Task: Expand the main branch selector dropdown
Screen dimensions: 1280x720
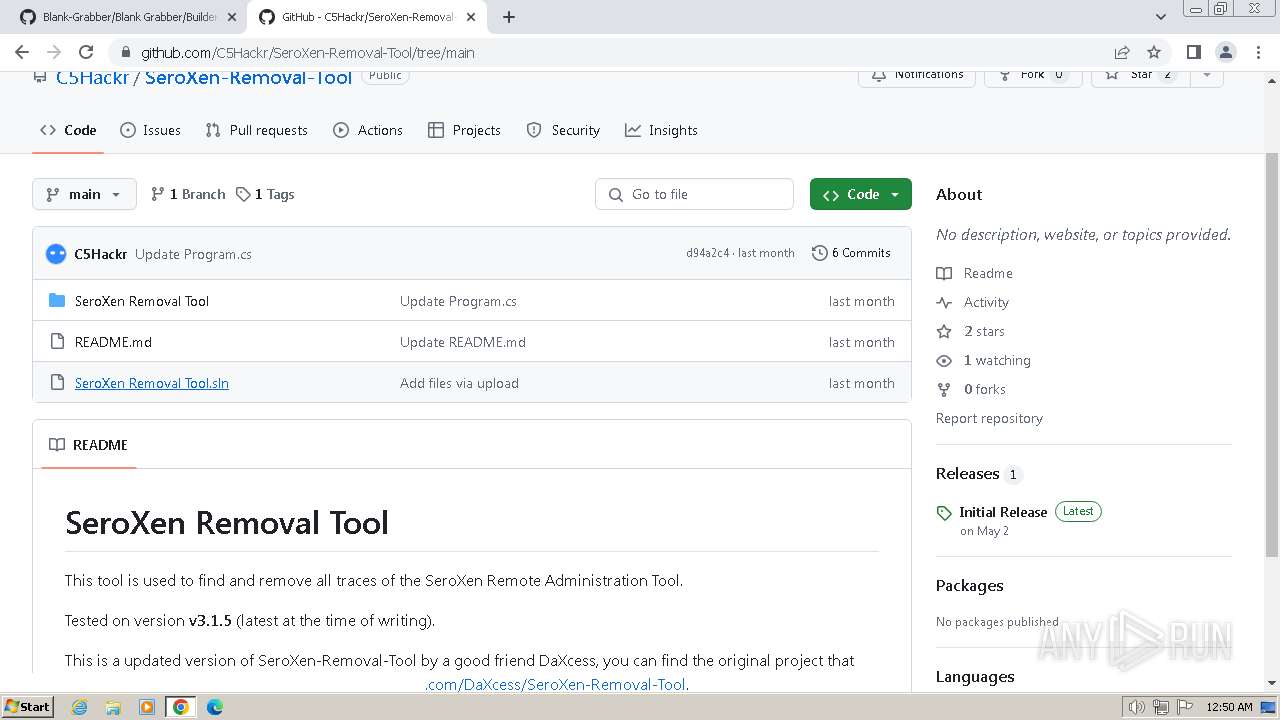Action: coord(84,194)
